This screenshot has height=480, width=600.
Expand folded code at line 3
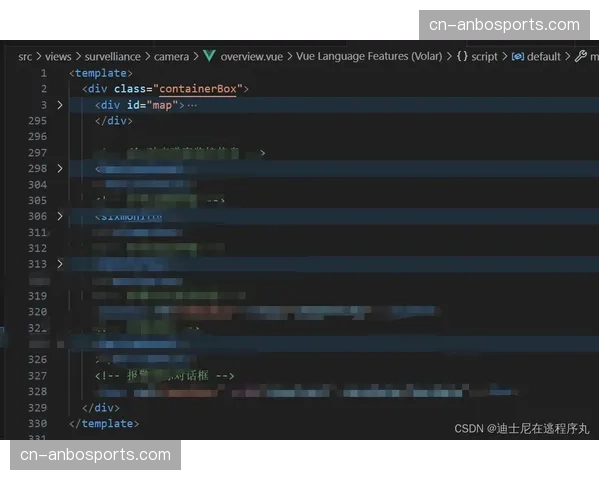click(60, 105)
